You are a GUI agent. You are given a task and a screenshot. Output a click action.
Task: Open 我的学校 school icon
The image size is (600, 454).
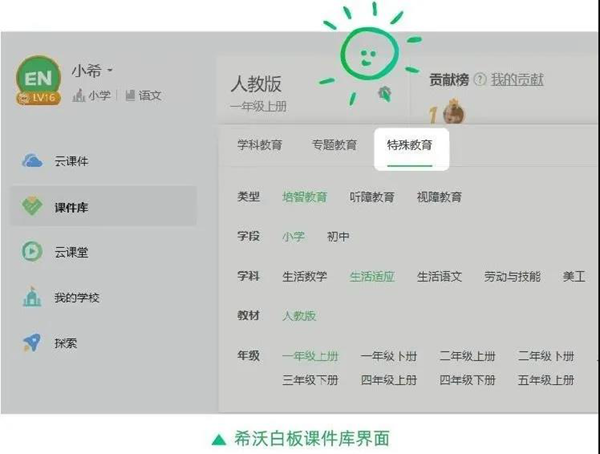pos(32,297)
